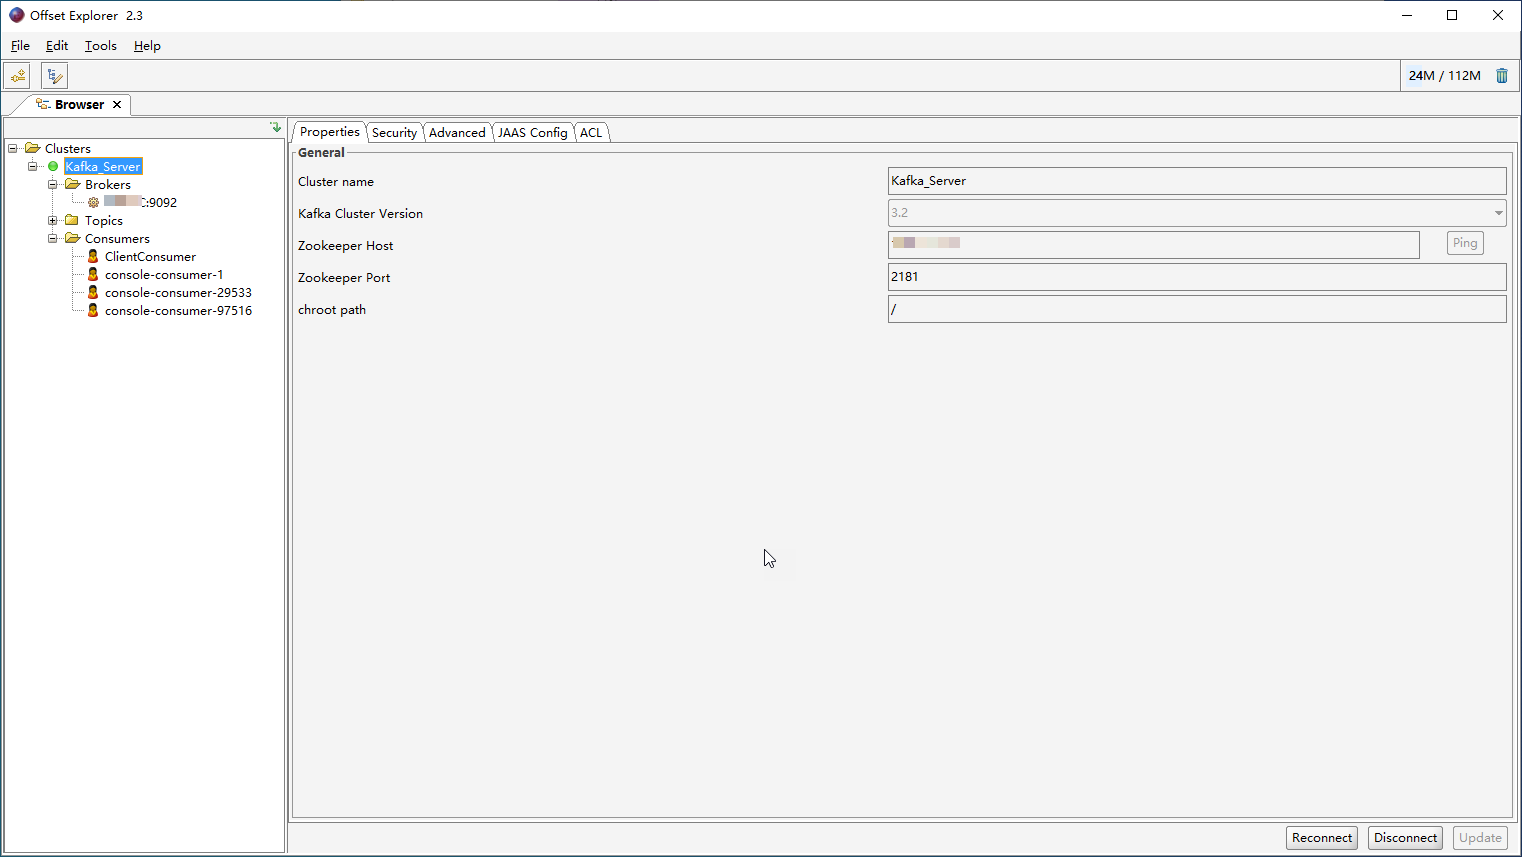Screen dimensions: 1522x857
Task: Click the chroot path label text
Action: [332, 309]
